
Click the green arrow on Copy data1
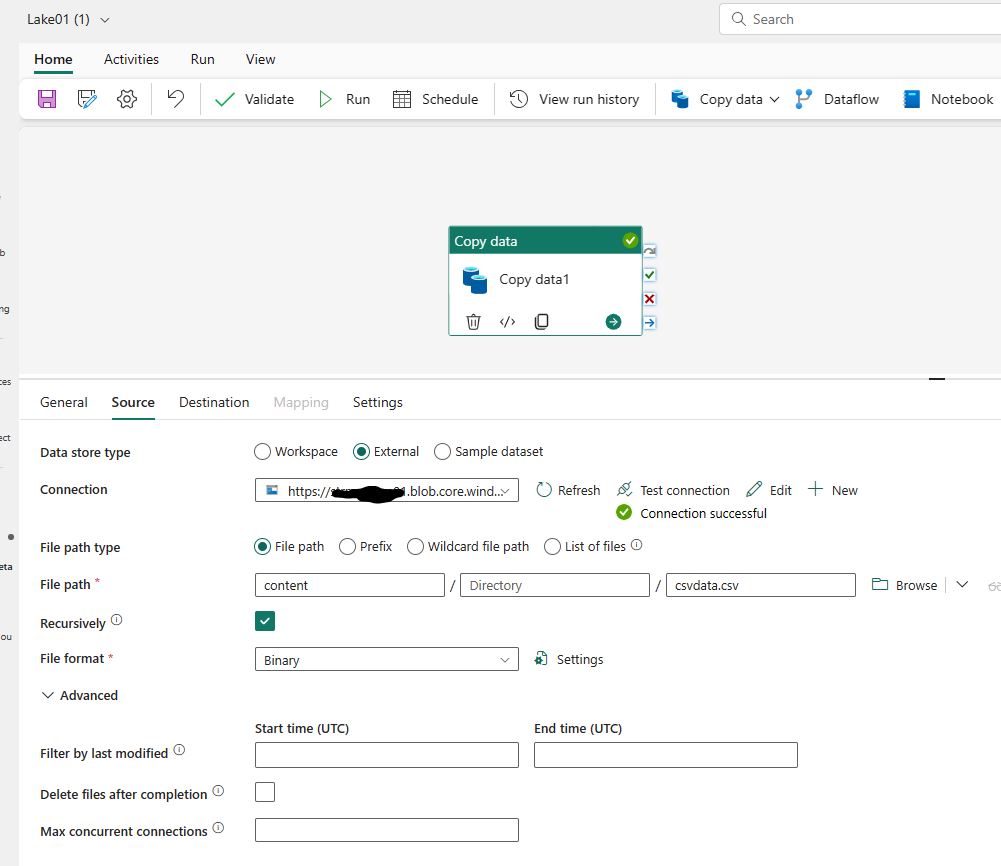click(613, 322)
